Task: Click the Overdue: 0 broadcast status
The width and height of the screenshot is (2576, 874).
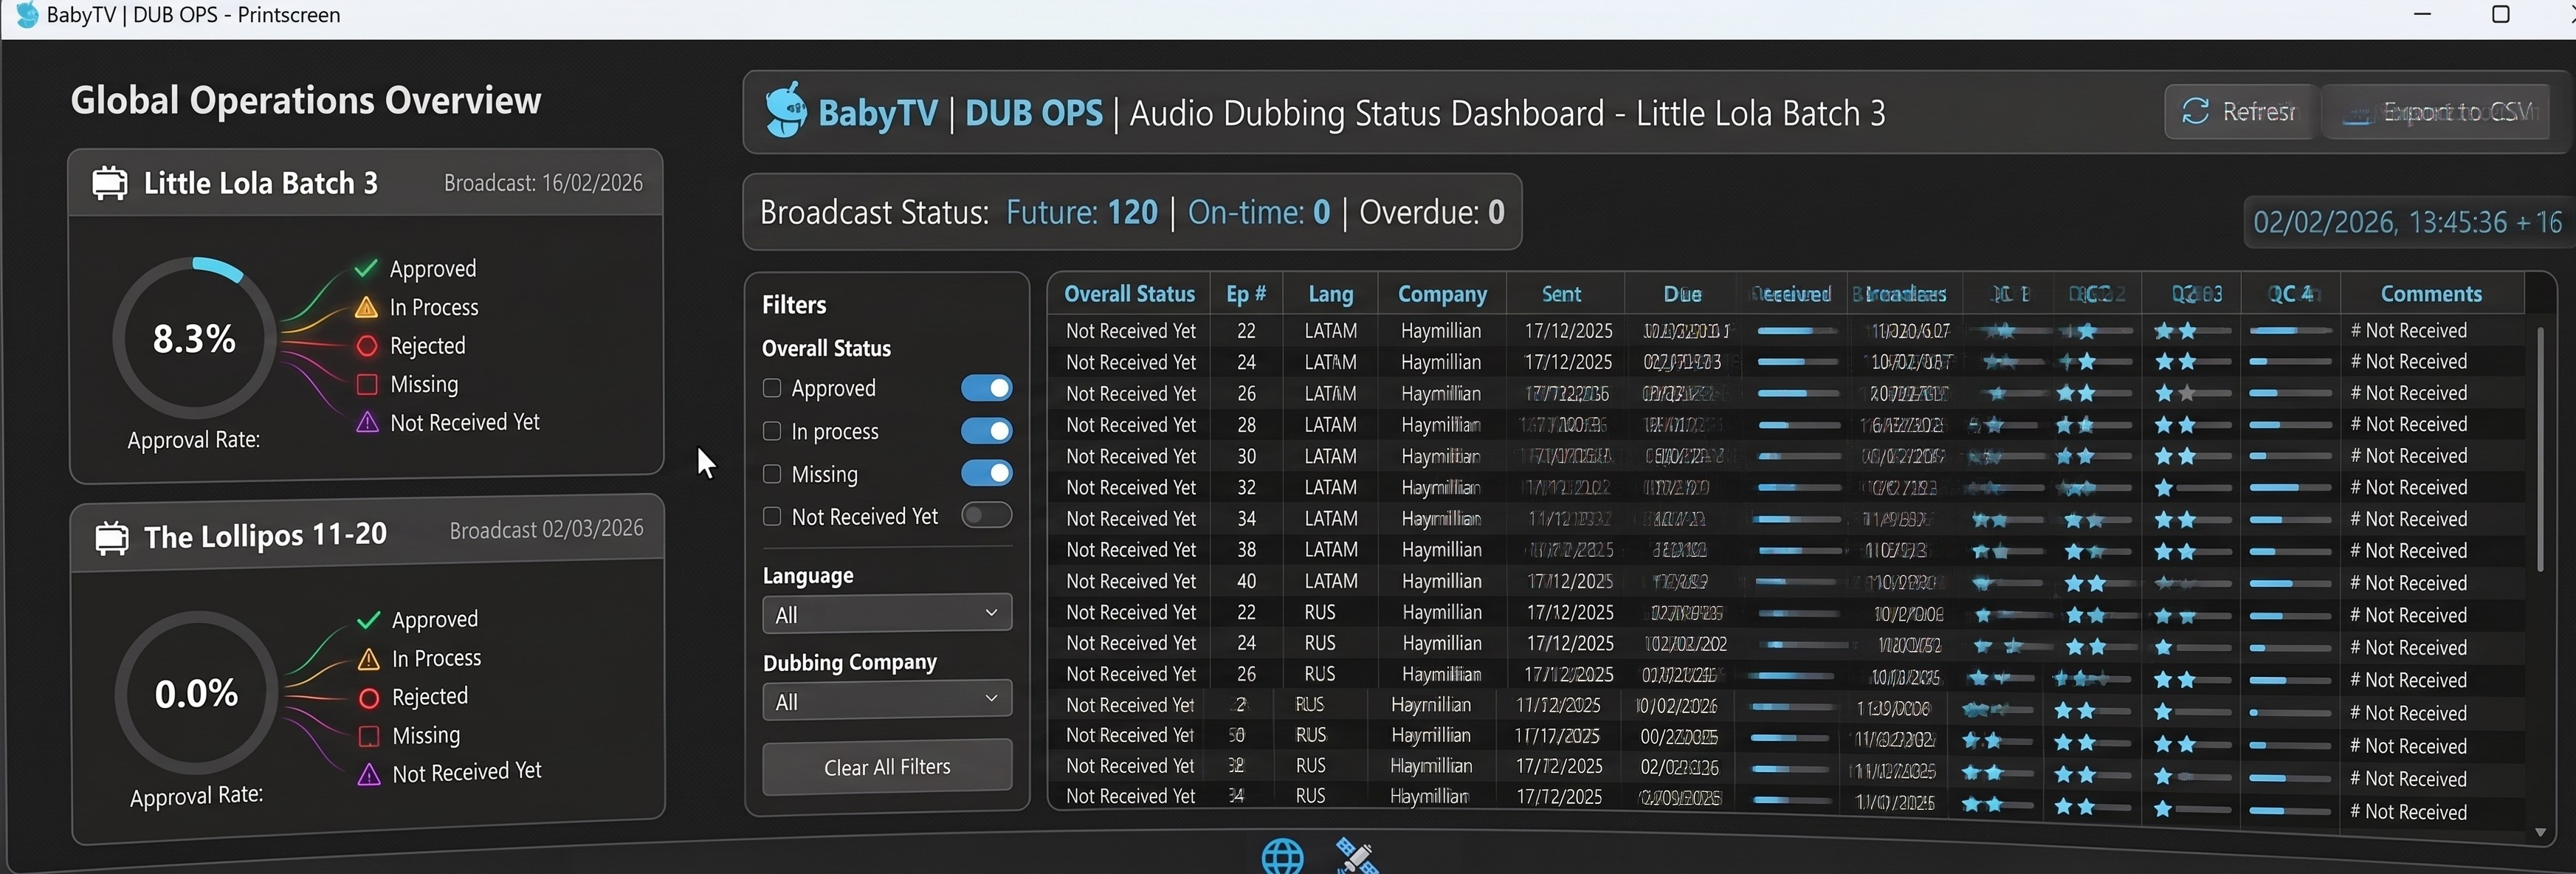Action: click(x=1431, y=212)
